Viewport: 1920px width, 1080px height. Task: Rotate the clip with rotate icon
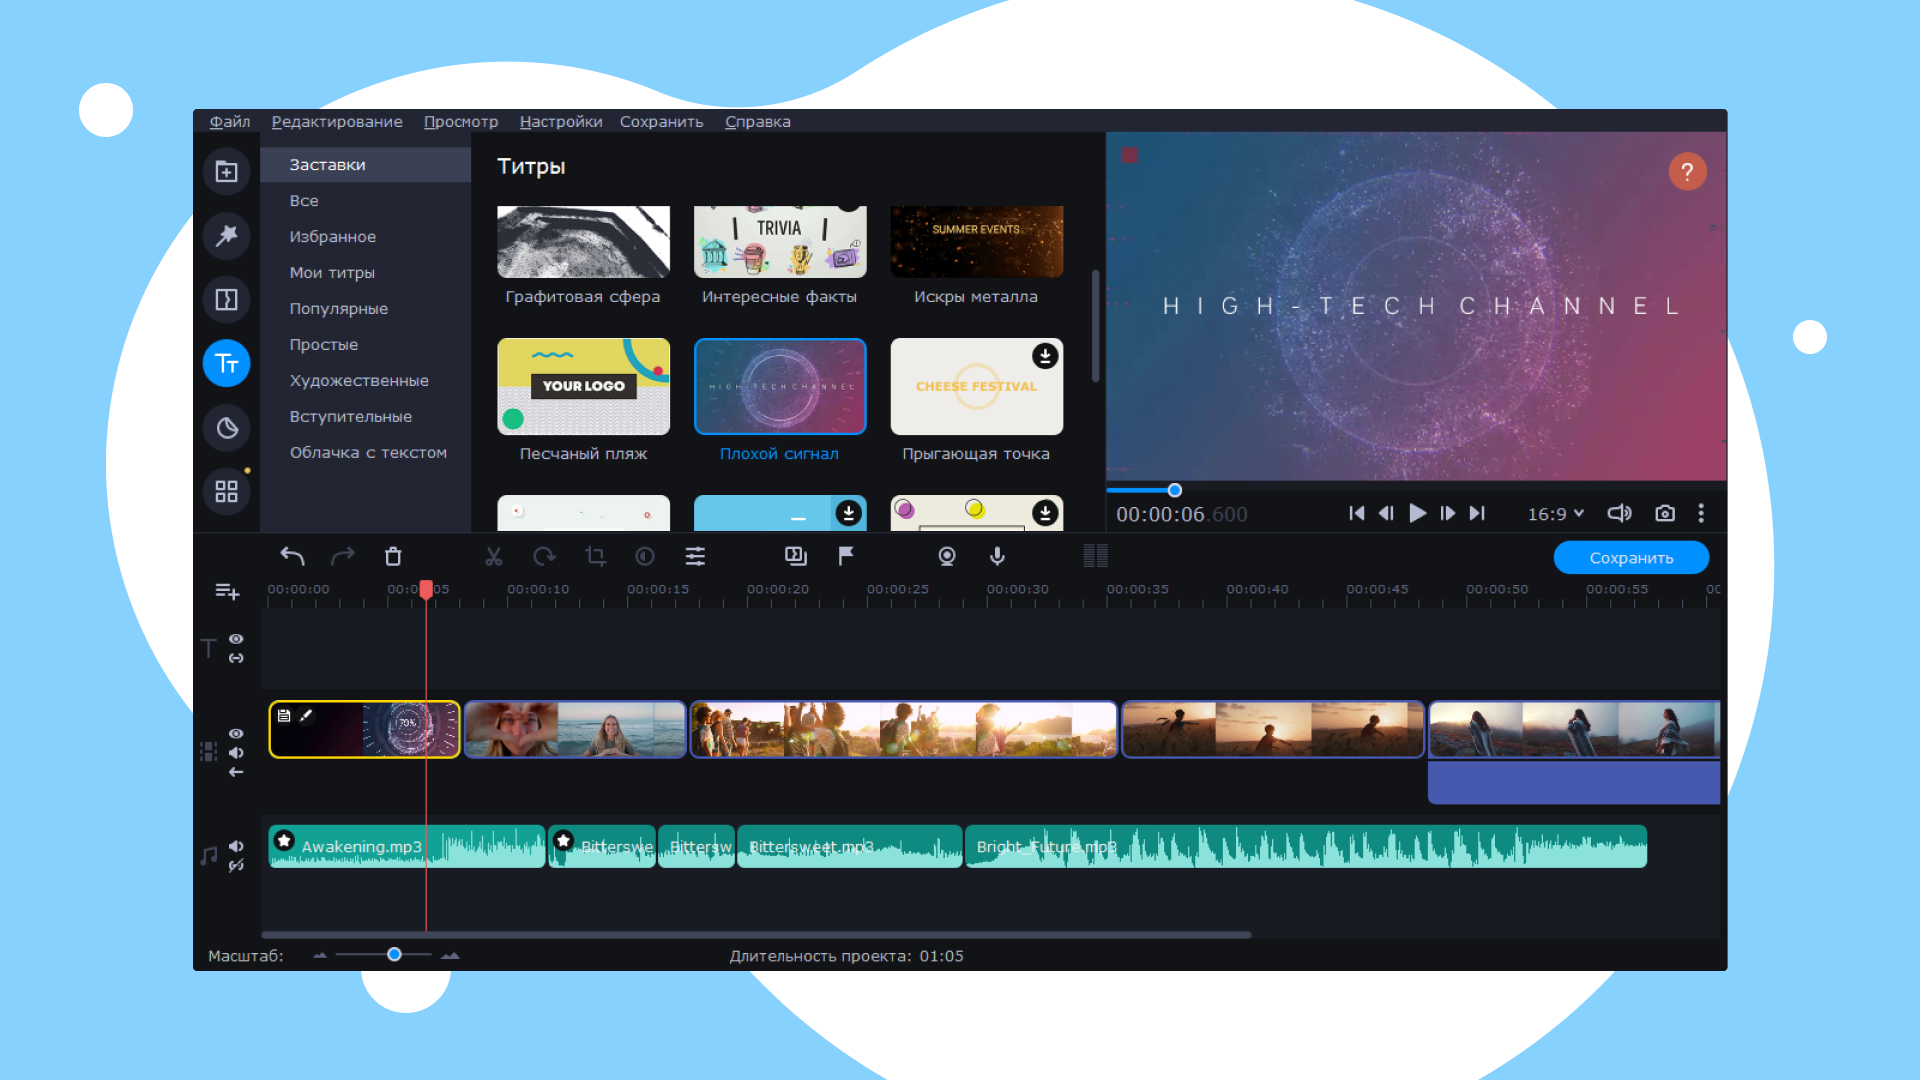[x=544, y=556]
